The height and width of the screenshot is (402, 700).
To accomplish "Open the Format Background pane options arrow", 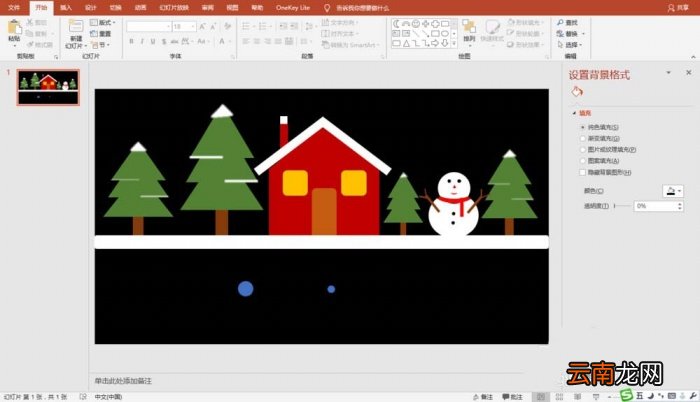I will click(669, 72).
